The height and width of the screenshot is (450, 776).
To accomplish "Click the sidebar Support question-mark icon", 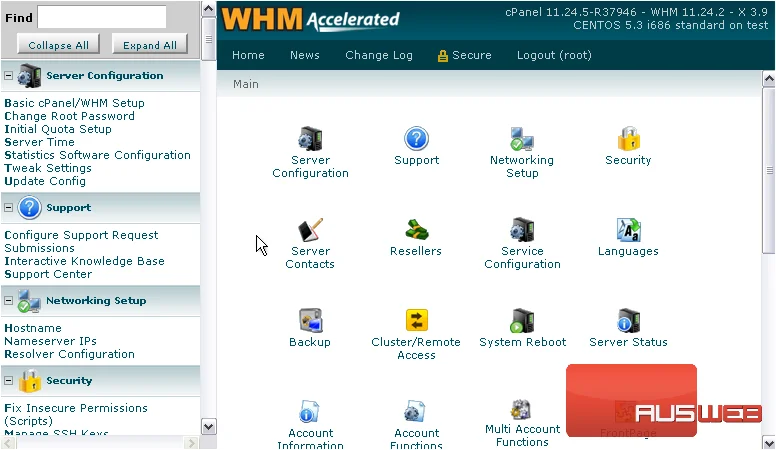I will pyautogui.click(x=29, y=207).
